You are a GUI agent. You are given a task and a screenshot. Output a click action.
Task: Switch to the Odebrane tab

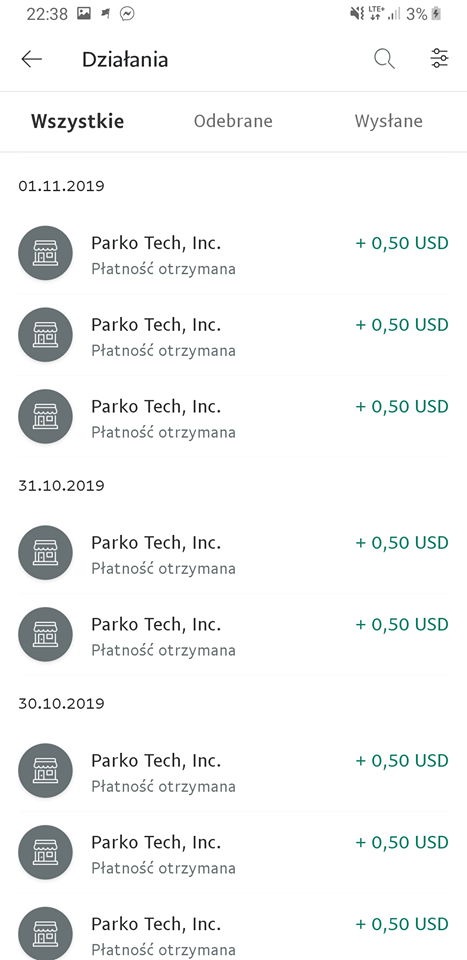pyautogui.click(x=233, y=121)
